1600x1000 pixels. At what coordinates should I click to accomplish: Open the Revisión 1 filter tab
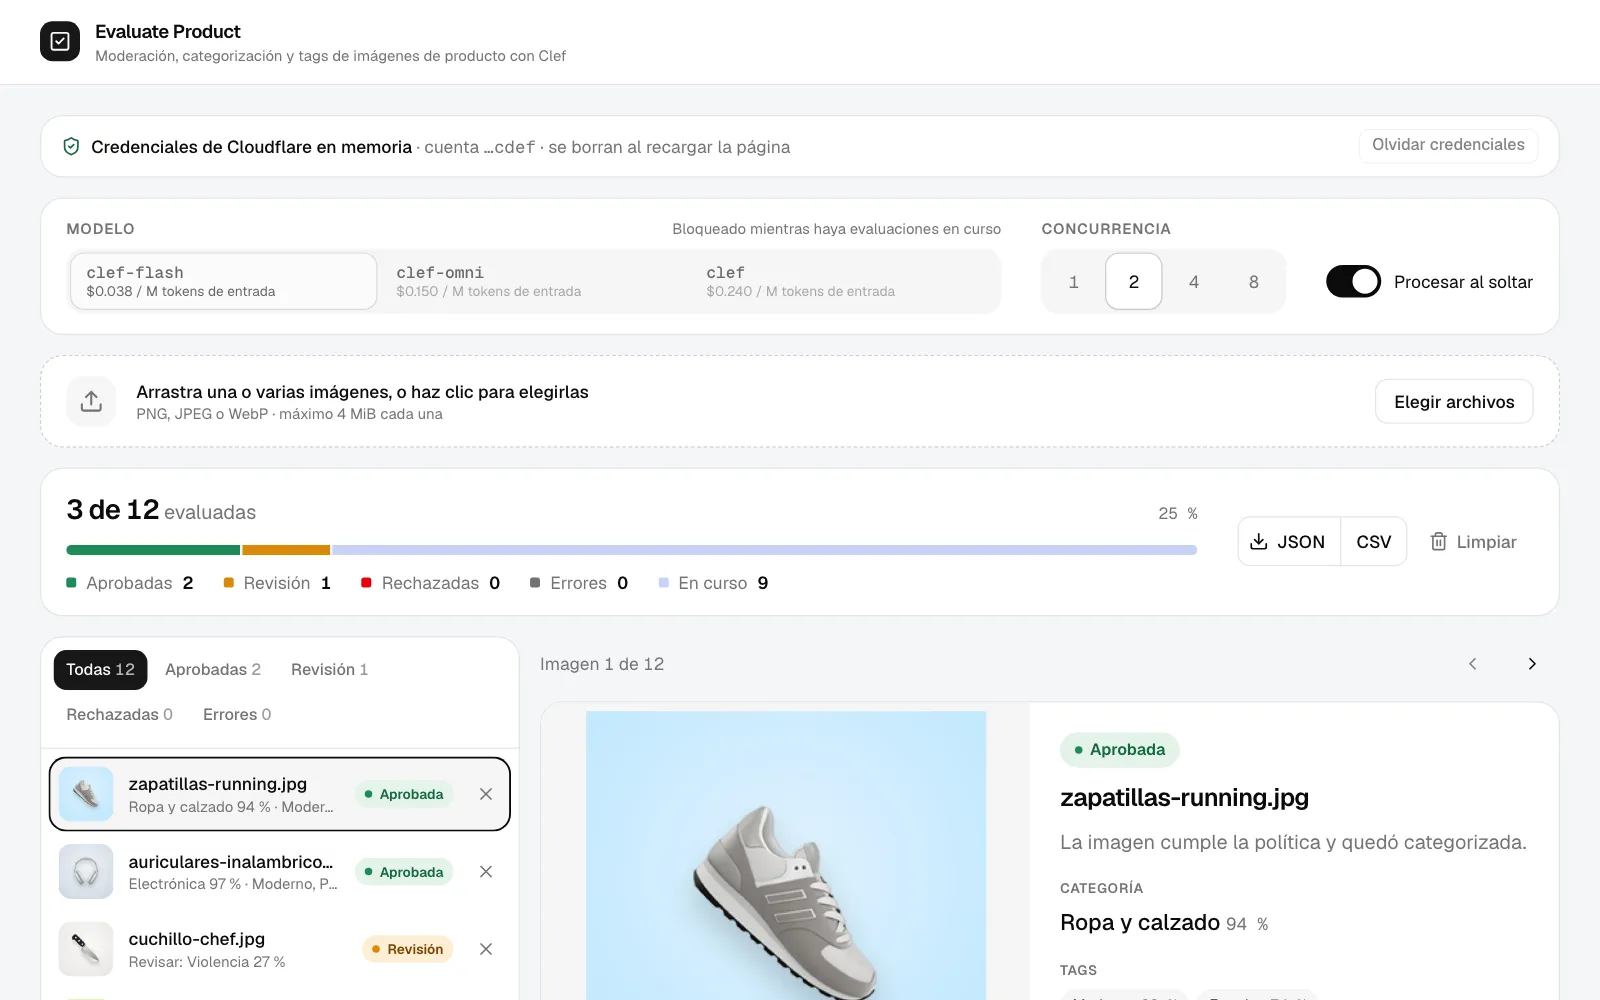coord(330,670)
